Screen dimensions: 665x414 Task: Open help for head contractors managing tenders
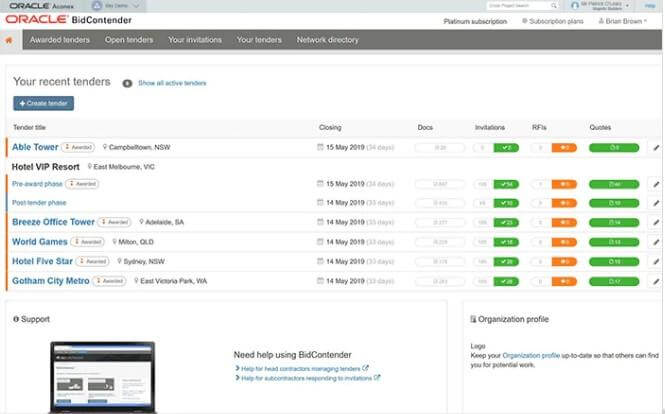pos(301,369)
